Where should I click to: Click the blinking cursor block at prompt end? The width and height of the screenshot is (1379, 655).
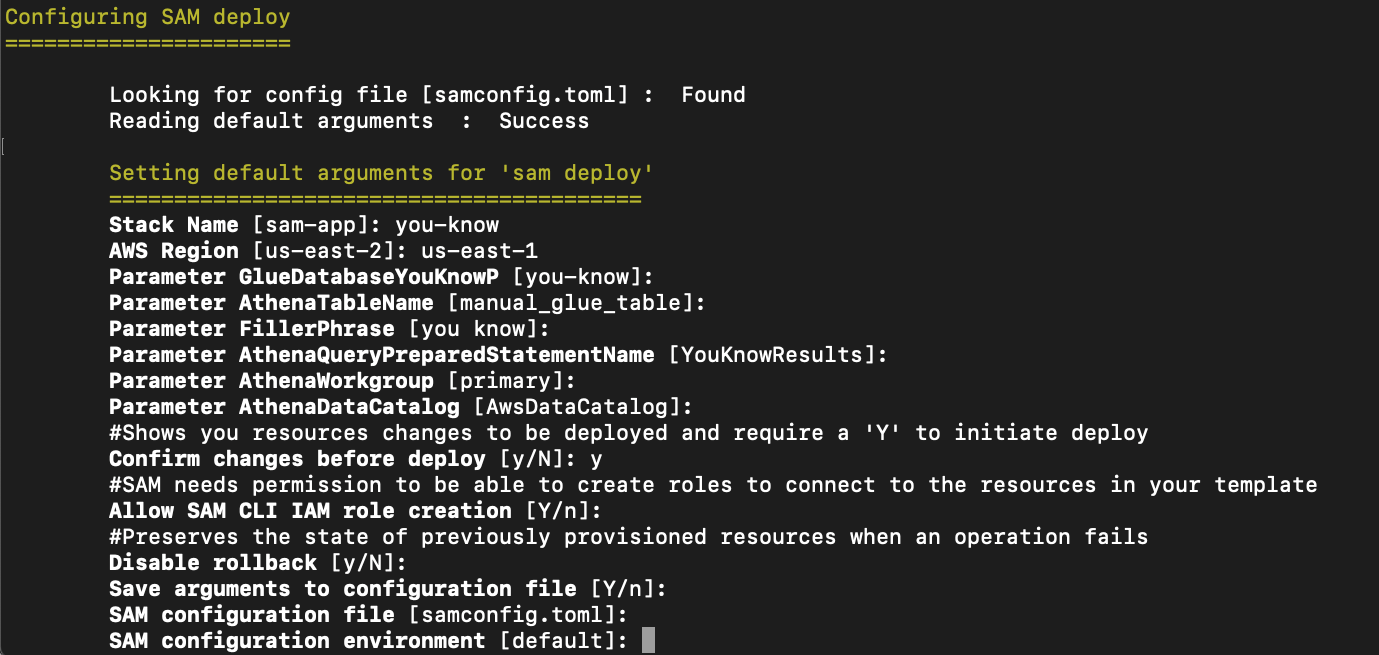click(x=648, y=640)
